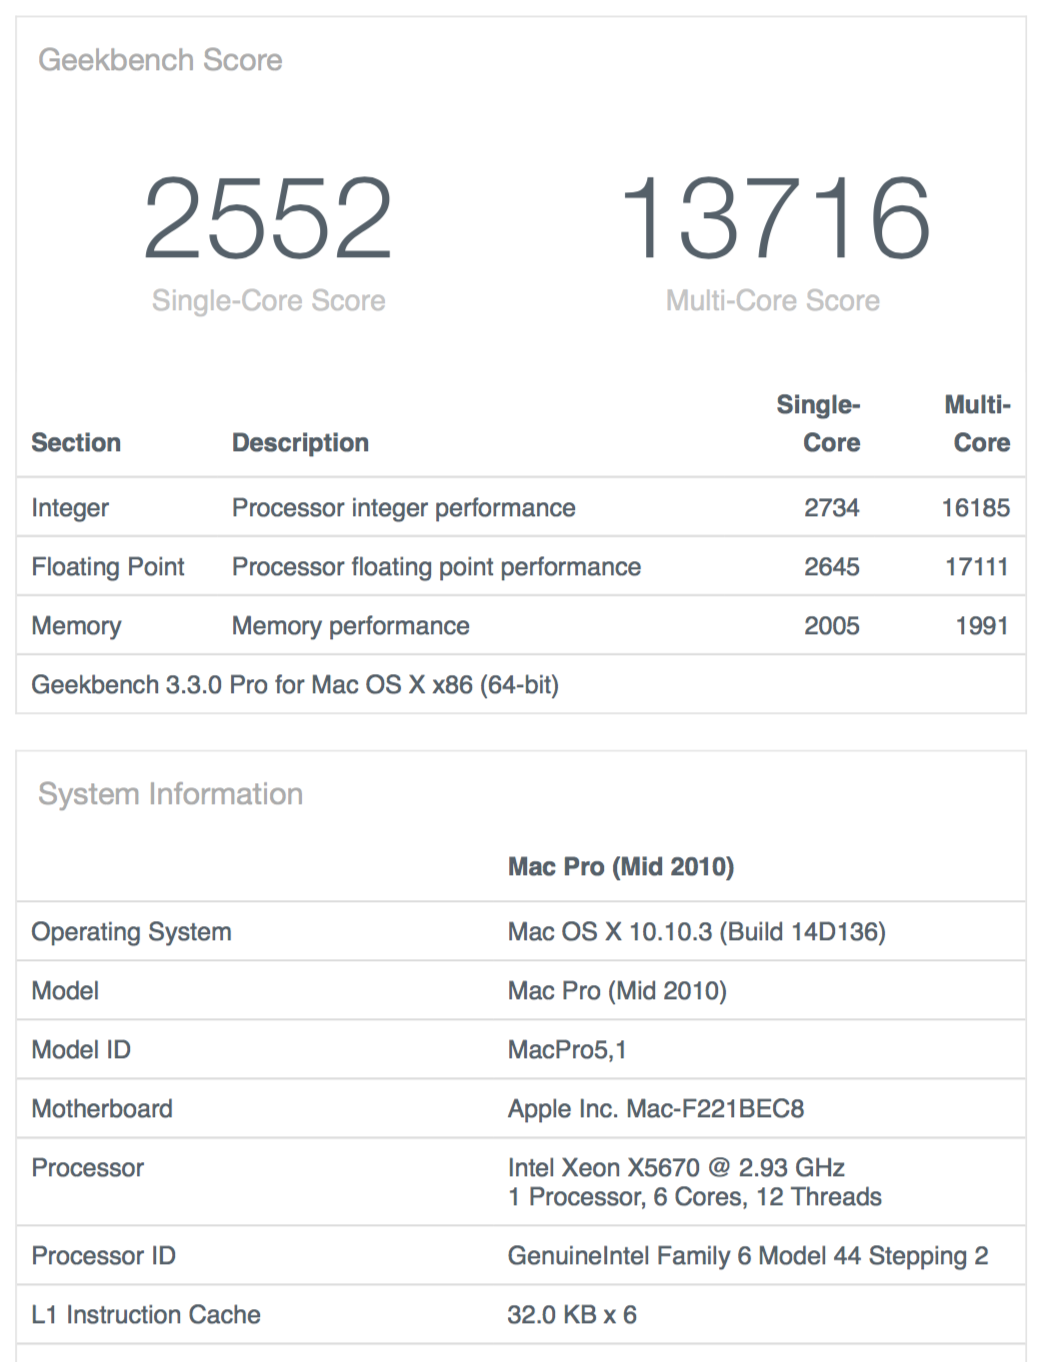The width and height of the screenshot is (1048, 1362).
Task: Click the Single-Core column header
Action: click(818, 424)
